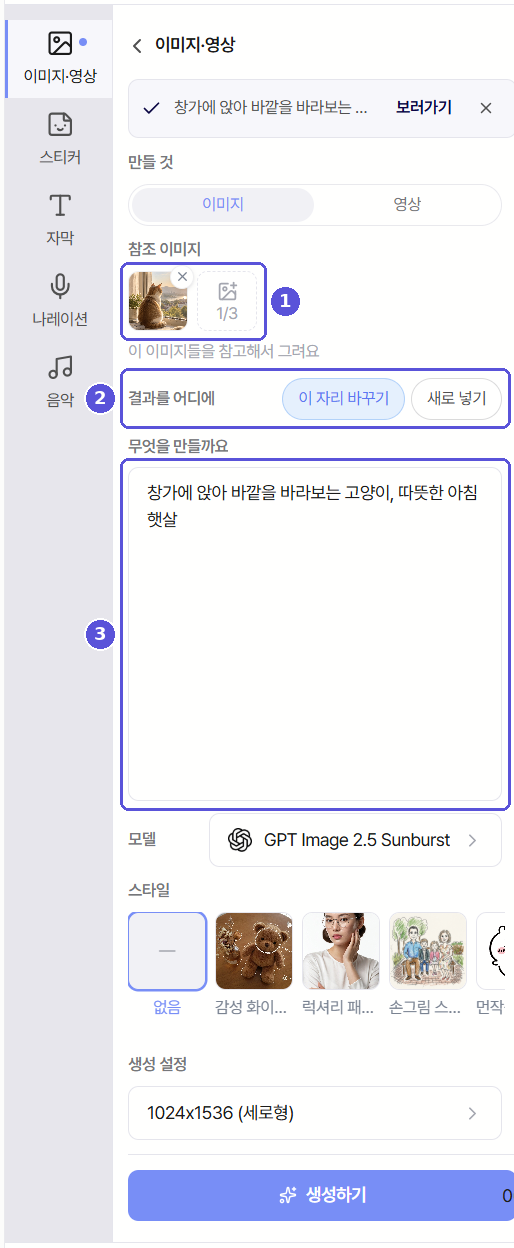The image size is (514, 1248).
Task: Click the checkmark icon in the notification
Action: [151, 107]
